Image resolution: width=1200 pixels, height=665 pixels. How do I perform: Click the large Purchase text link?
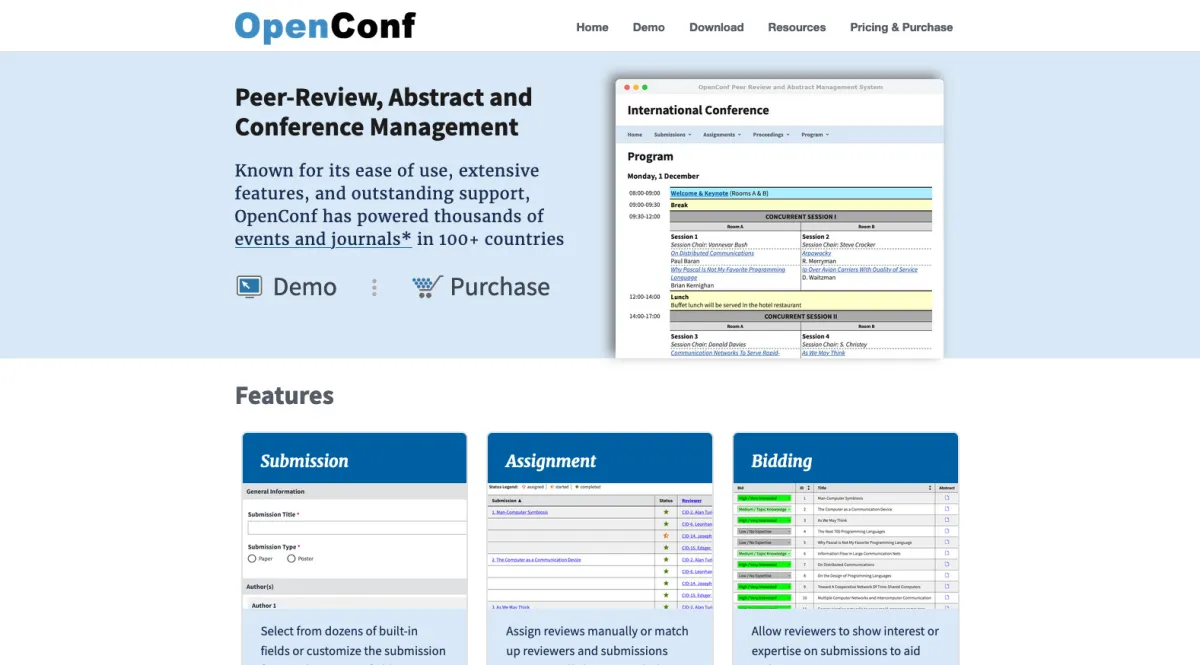499,287
